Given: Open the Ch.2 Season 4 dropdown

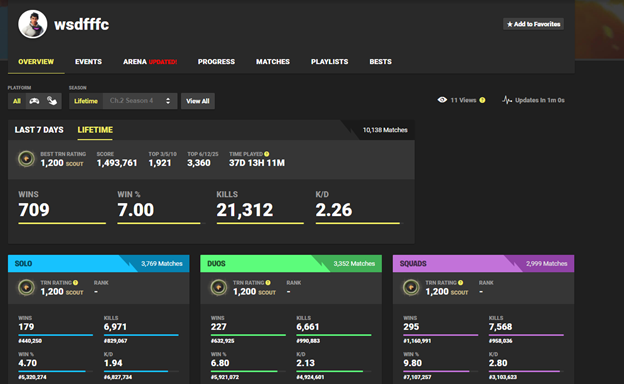Looking at the screenshot, I should 140,101.
